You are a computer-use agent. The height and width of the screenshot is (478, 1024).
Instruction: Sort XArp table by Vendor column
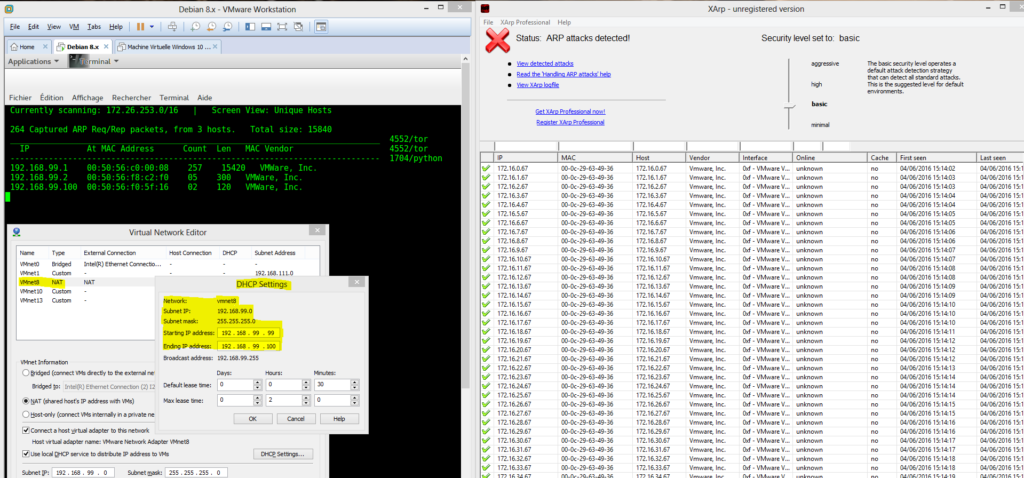[x=712, y=158]
